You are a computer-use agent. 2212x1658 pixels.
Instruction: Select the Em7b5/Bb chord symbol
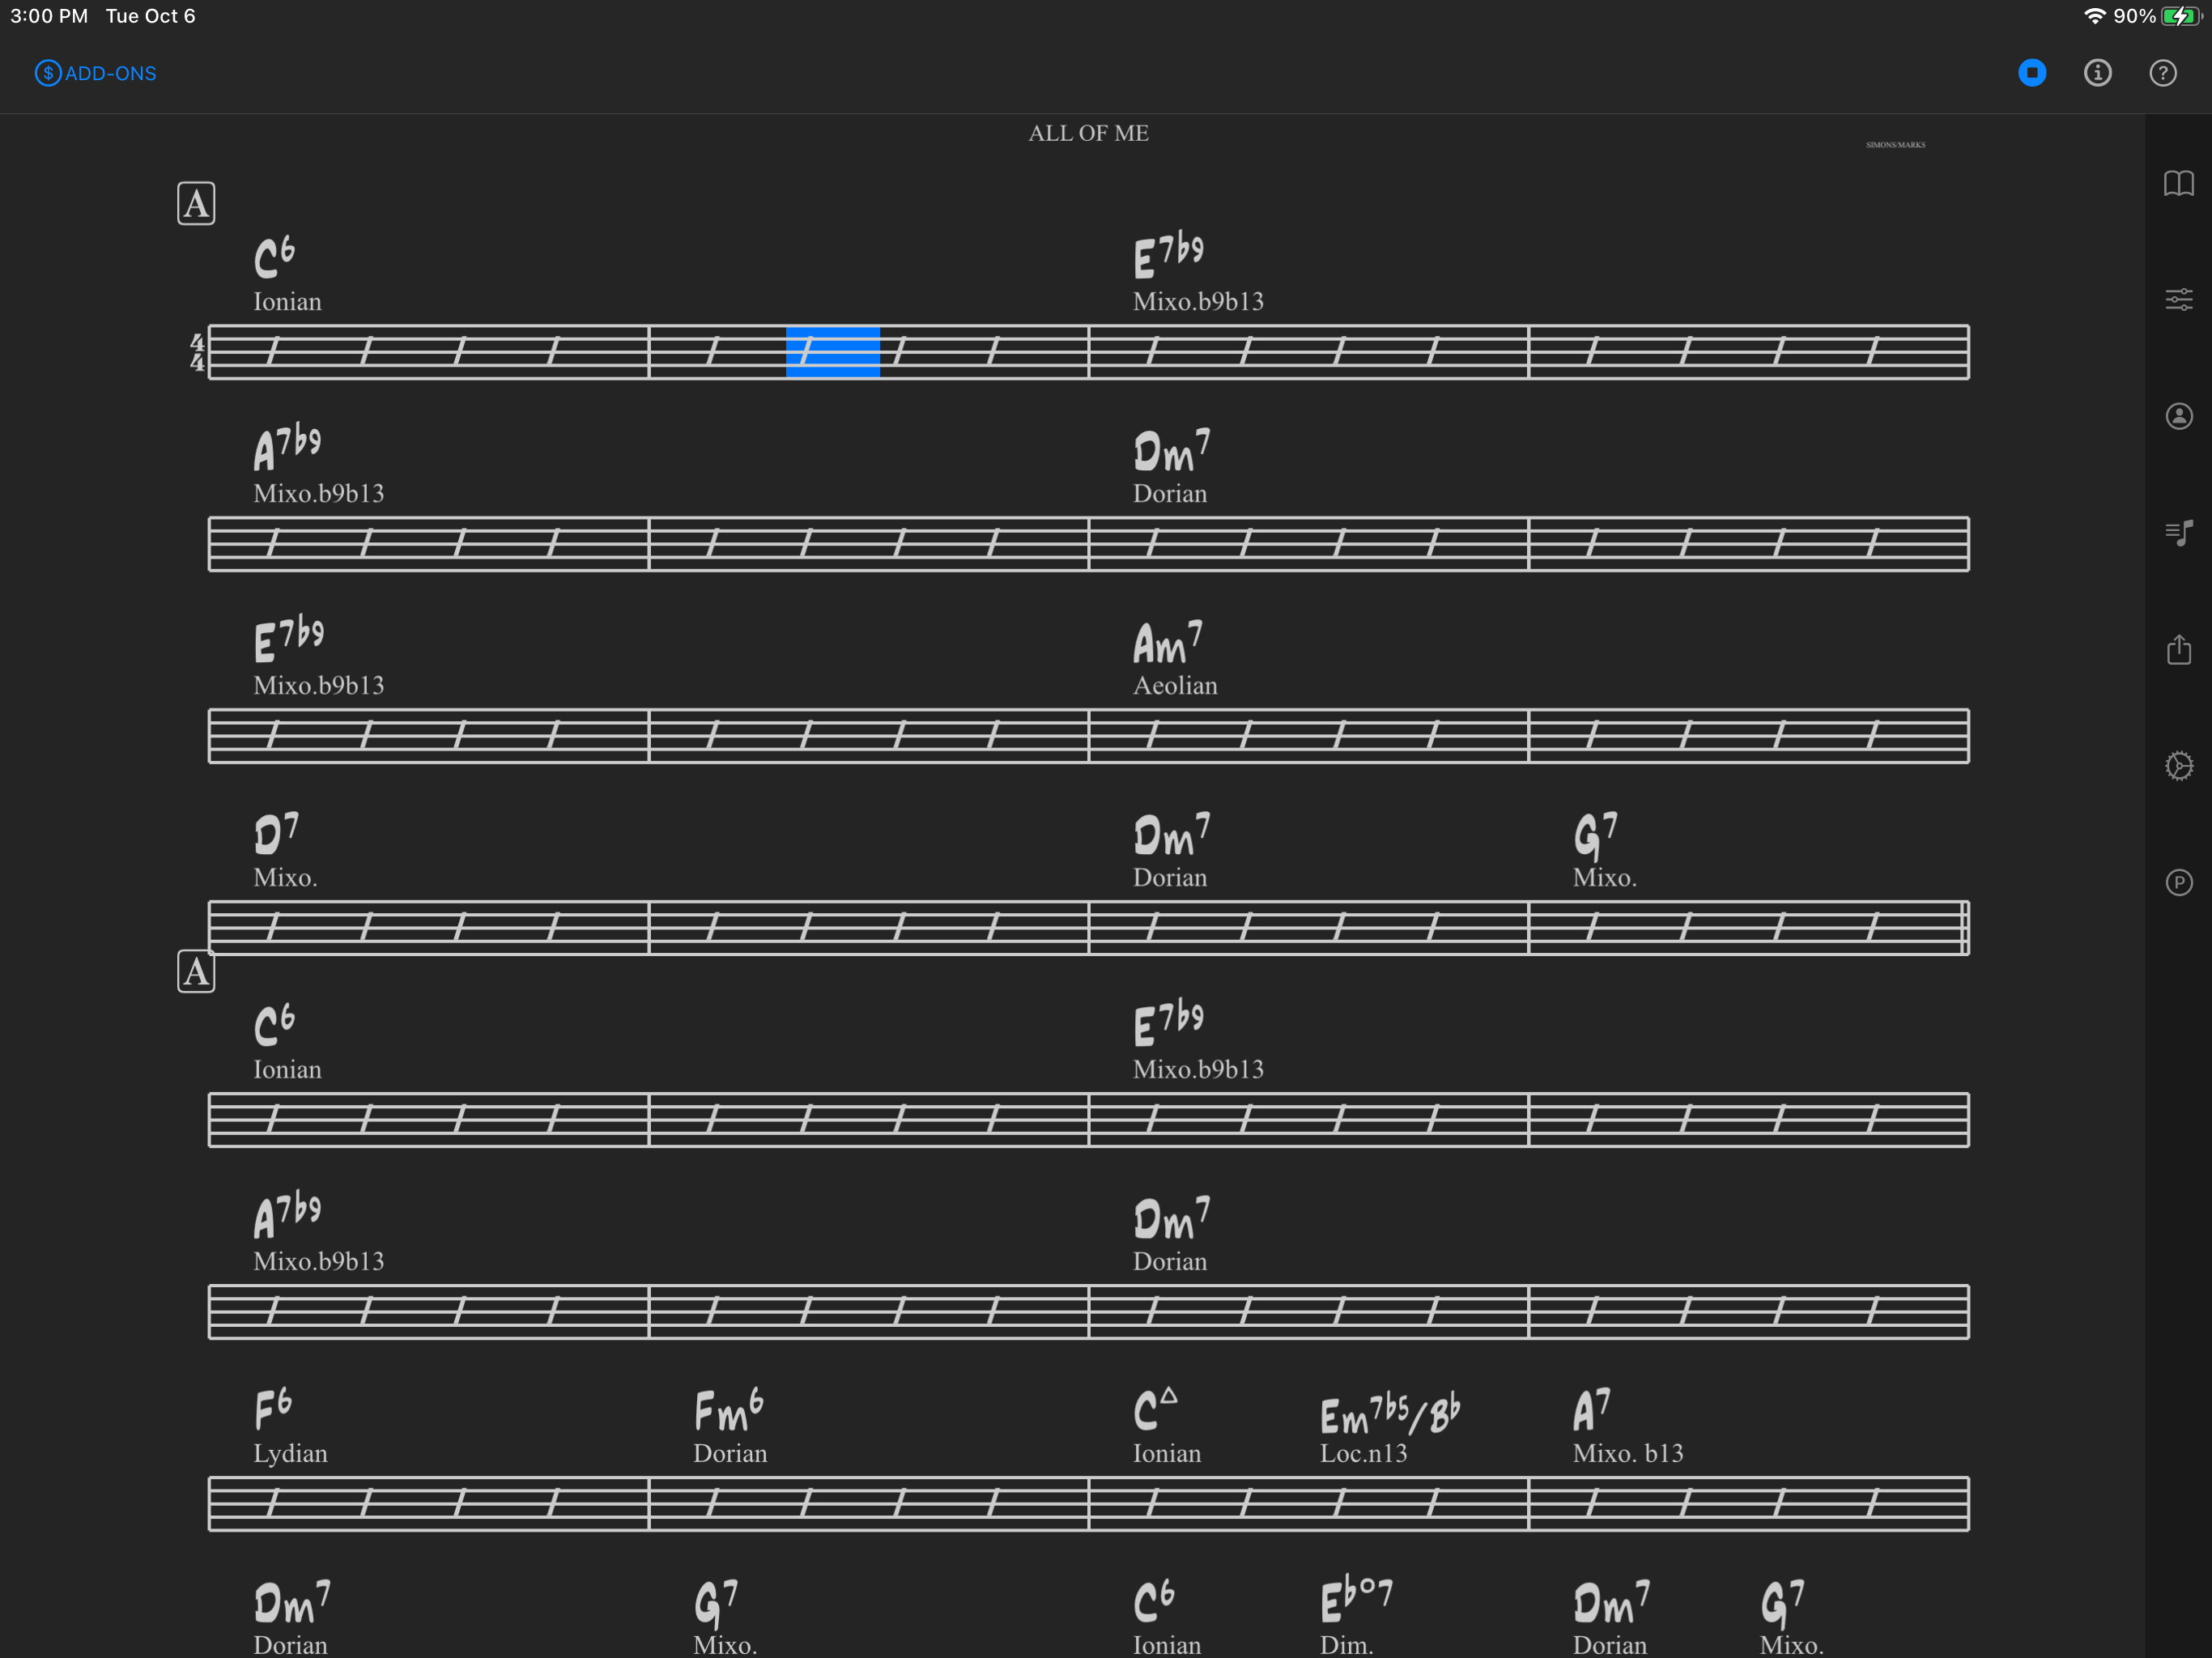[x=1389, y=1414]
